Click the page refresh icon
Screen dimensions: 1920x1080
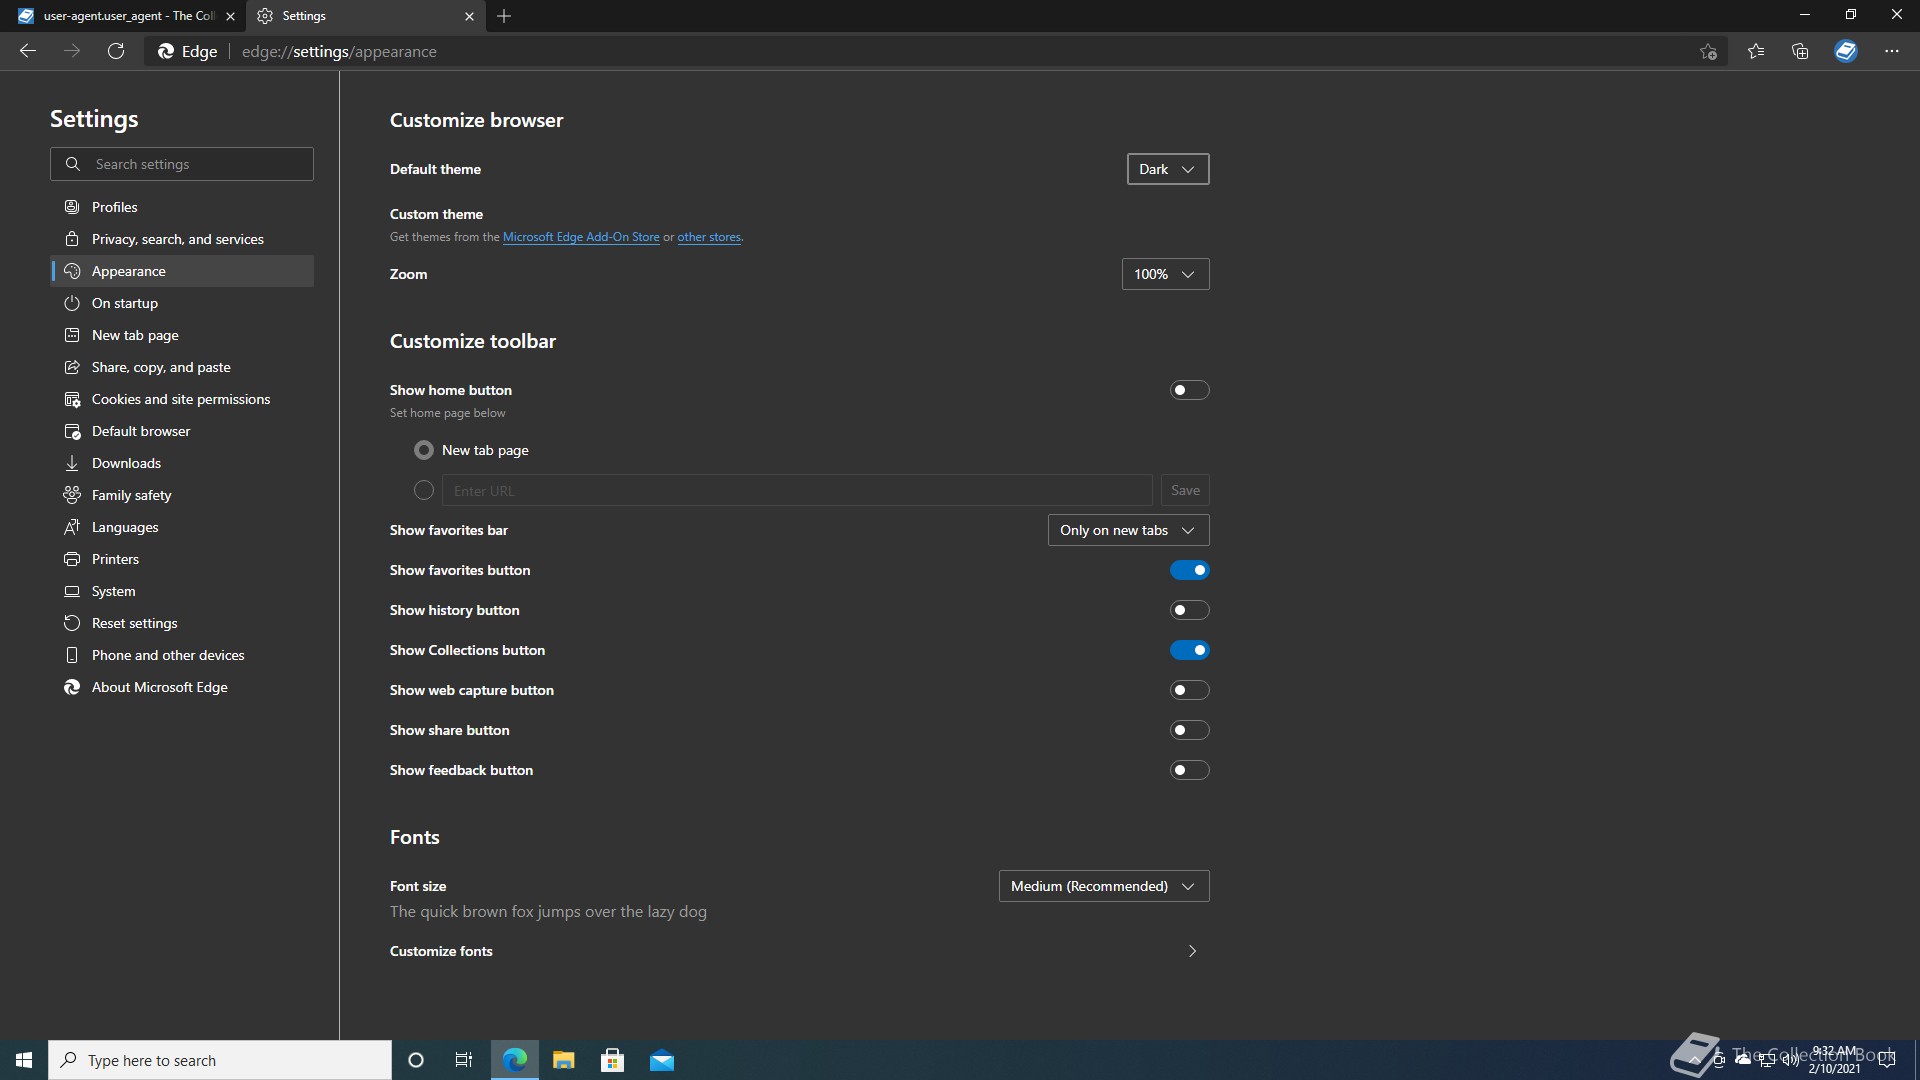point(116,52)
